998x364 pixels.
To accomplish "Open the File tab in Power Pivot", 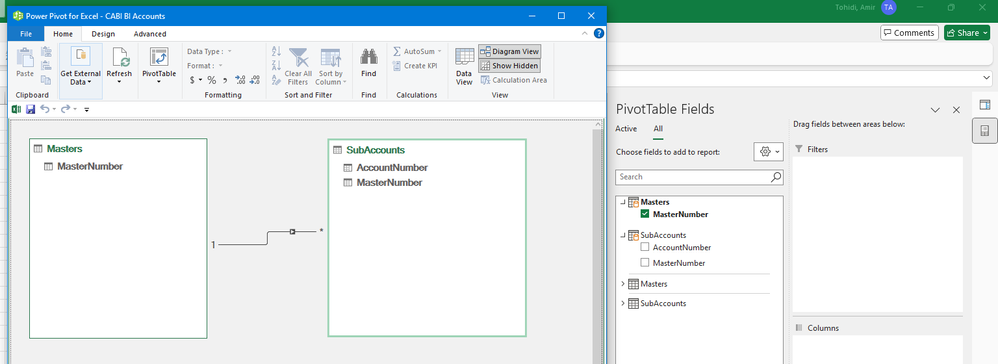I will click(27, 34).
